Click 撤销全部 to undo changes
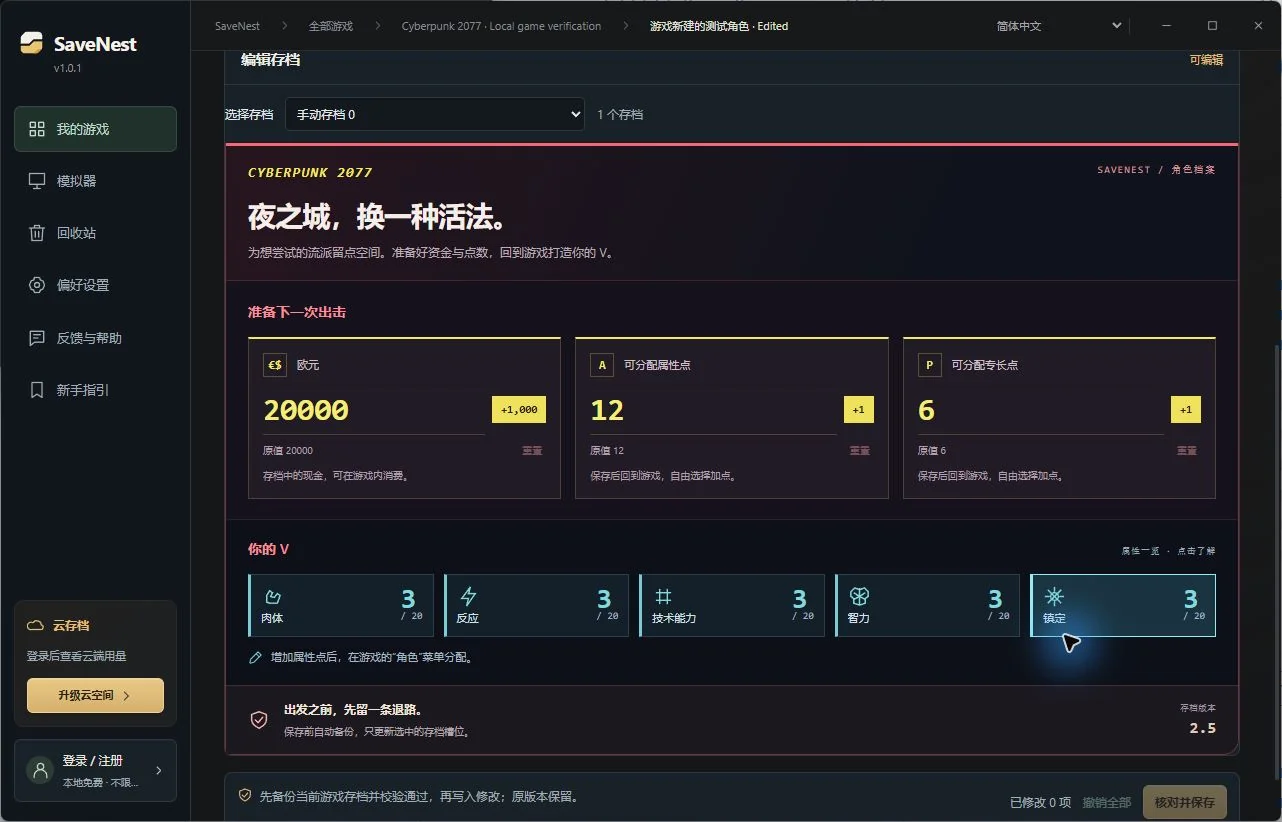The image size is (1282, 822). click(x=1107, y=802)
